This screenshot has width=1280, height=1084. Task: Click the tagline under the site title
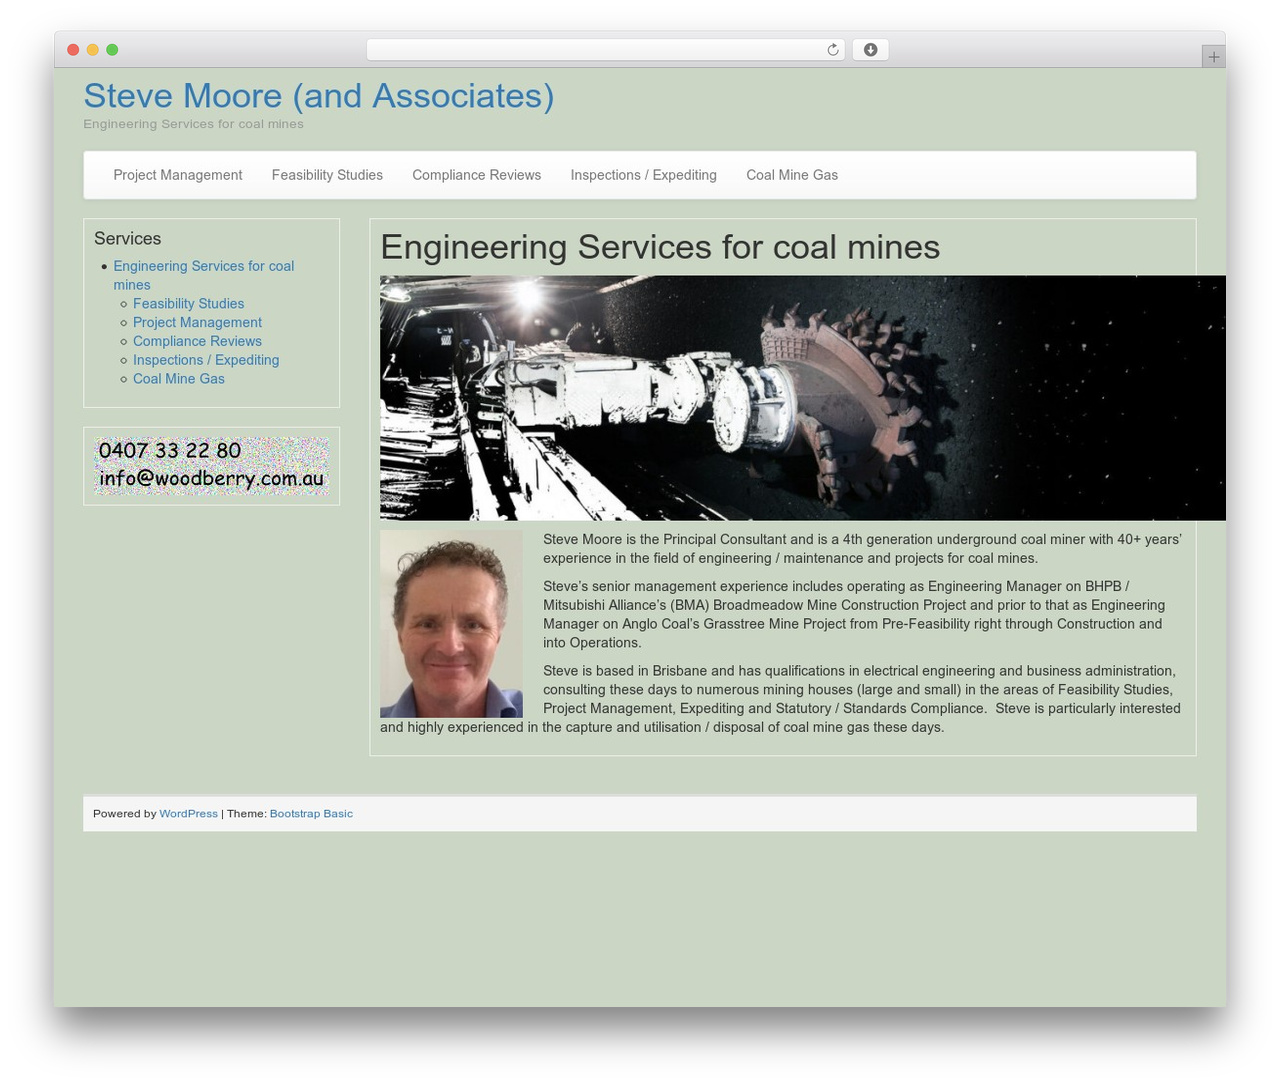pyautogui.click(x=194, y=124)
